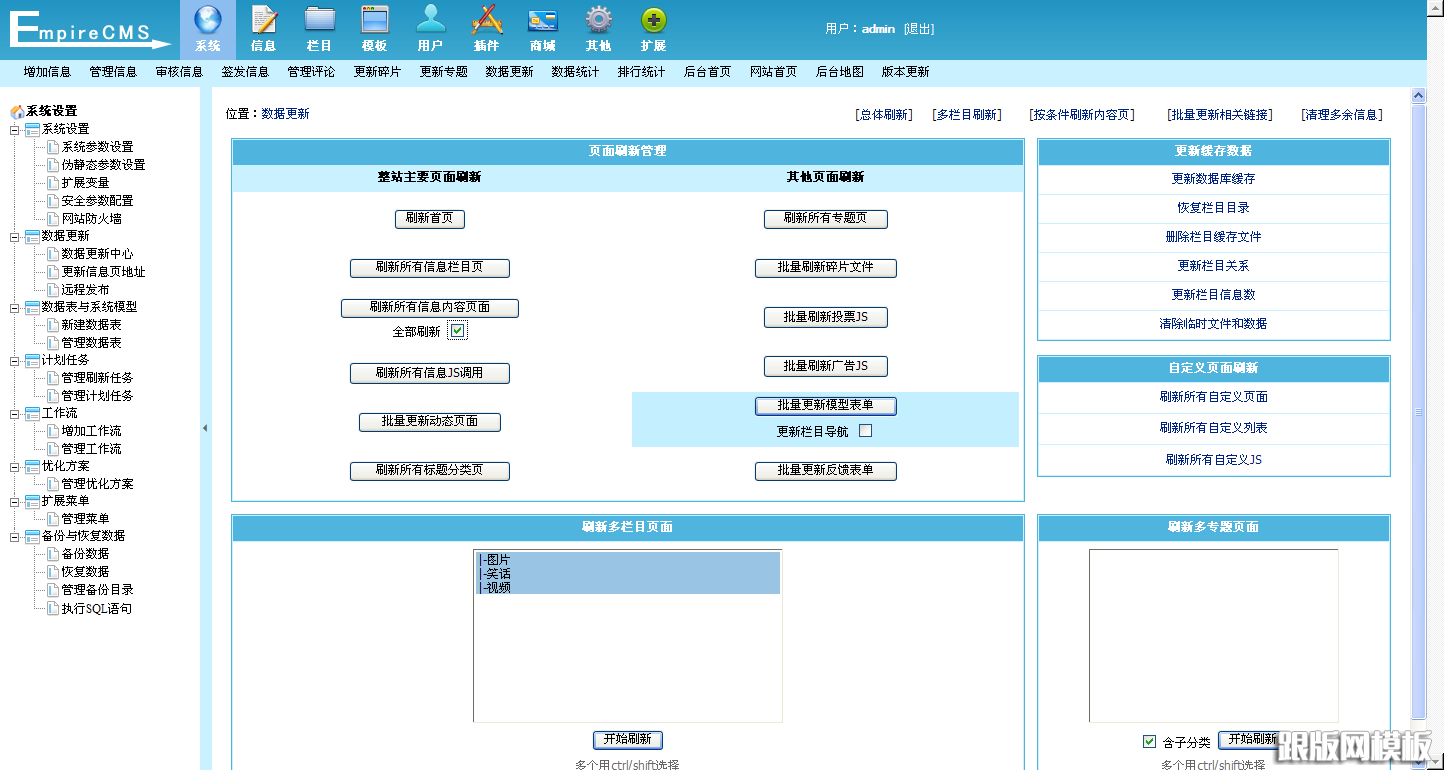Image resolution: width=1444 pixels, height=770 pixels.
Task: Select the 商城 icon
Action: coord(542,28)
